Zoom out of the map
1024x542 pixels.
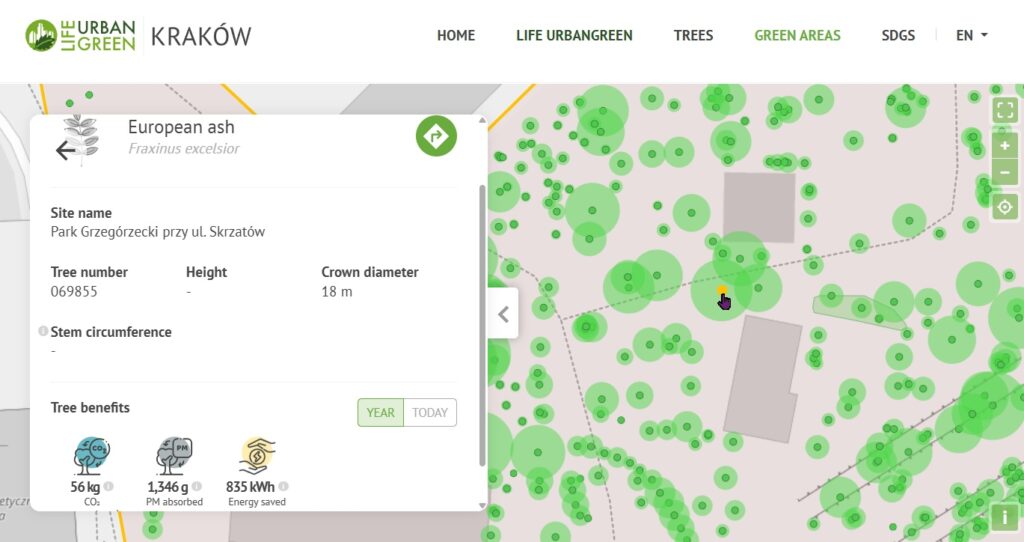[1005, 172]
